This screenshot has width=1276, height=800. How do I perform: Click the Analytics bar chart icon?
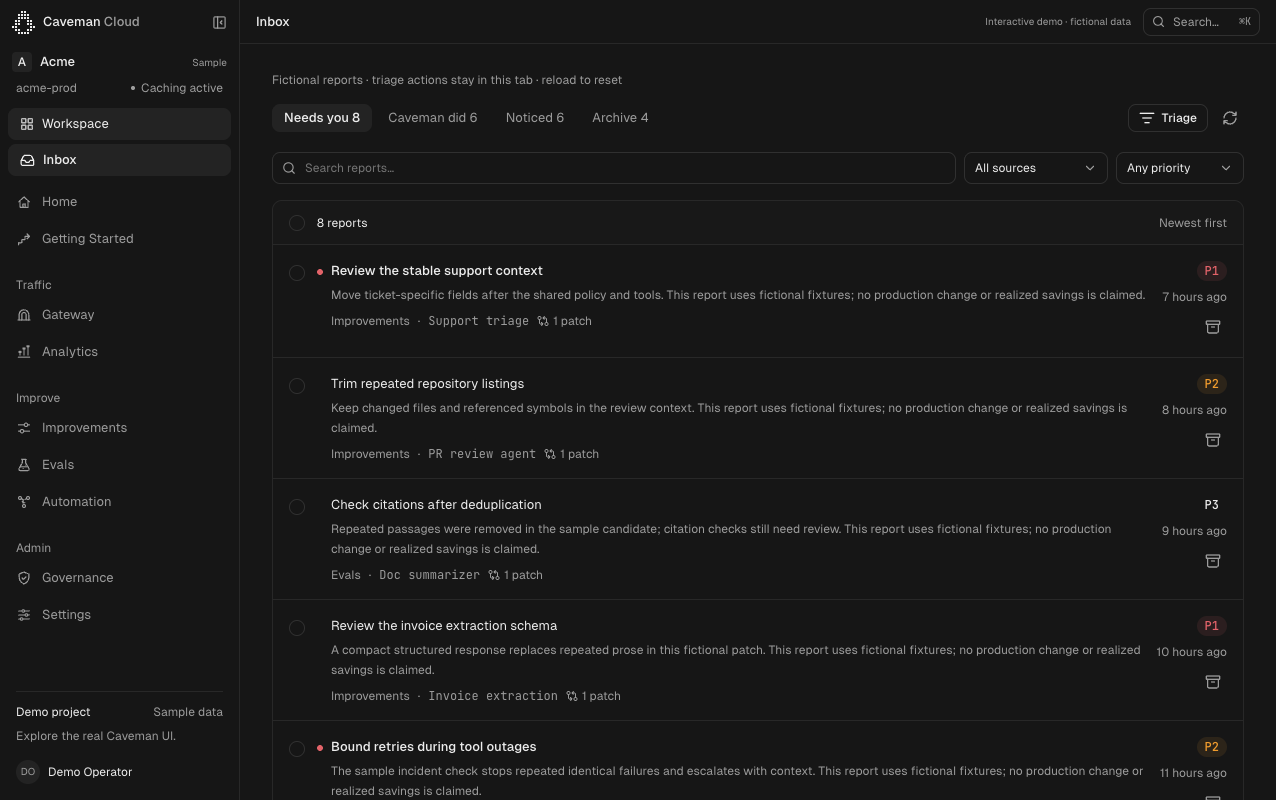pos(24,352)
